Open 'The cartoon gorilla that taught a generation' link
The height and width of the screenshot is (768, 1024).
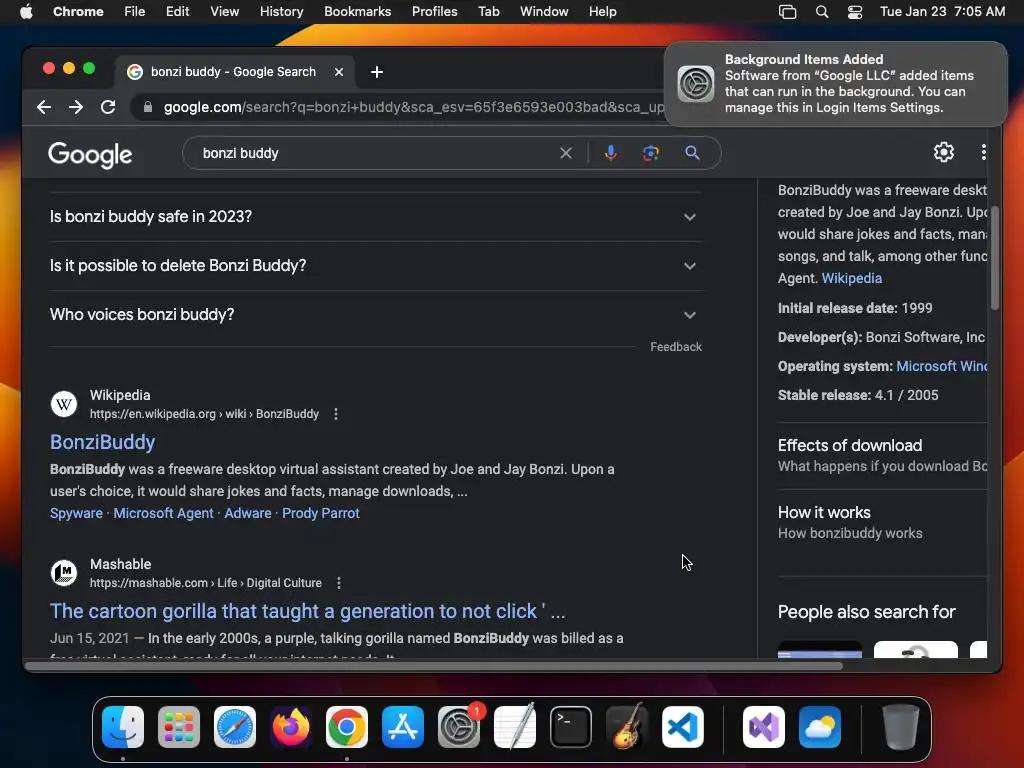(308, 611)
